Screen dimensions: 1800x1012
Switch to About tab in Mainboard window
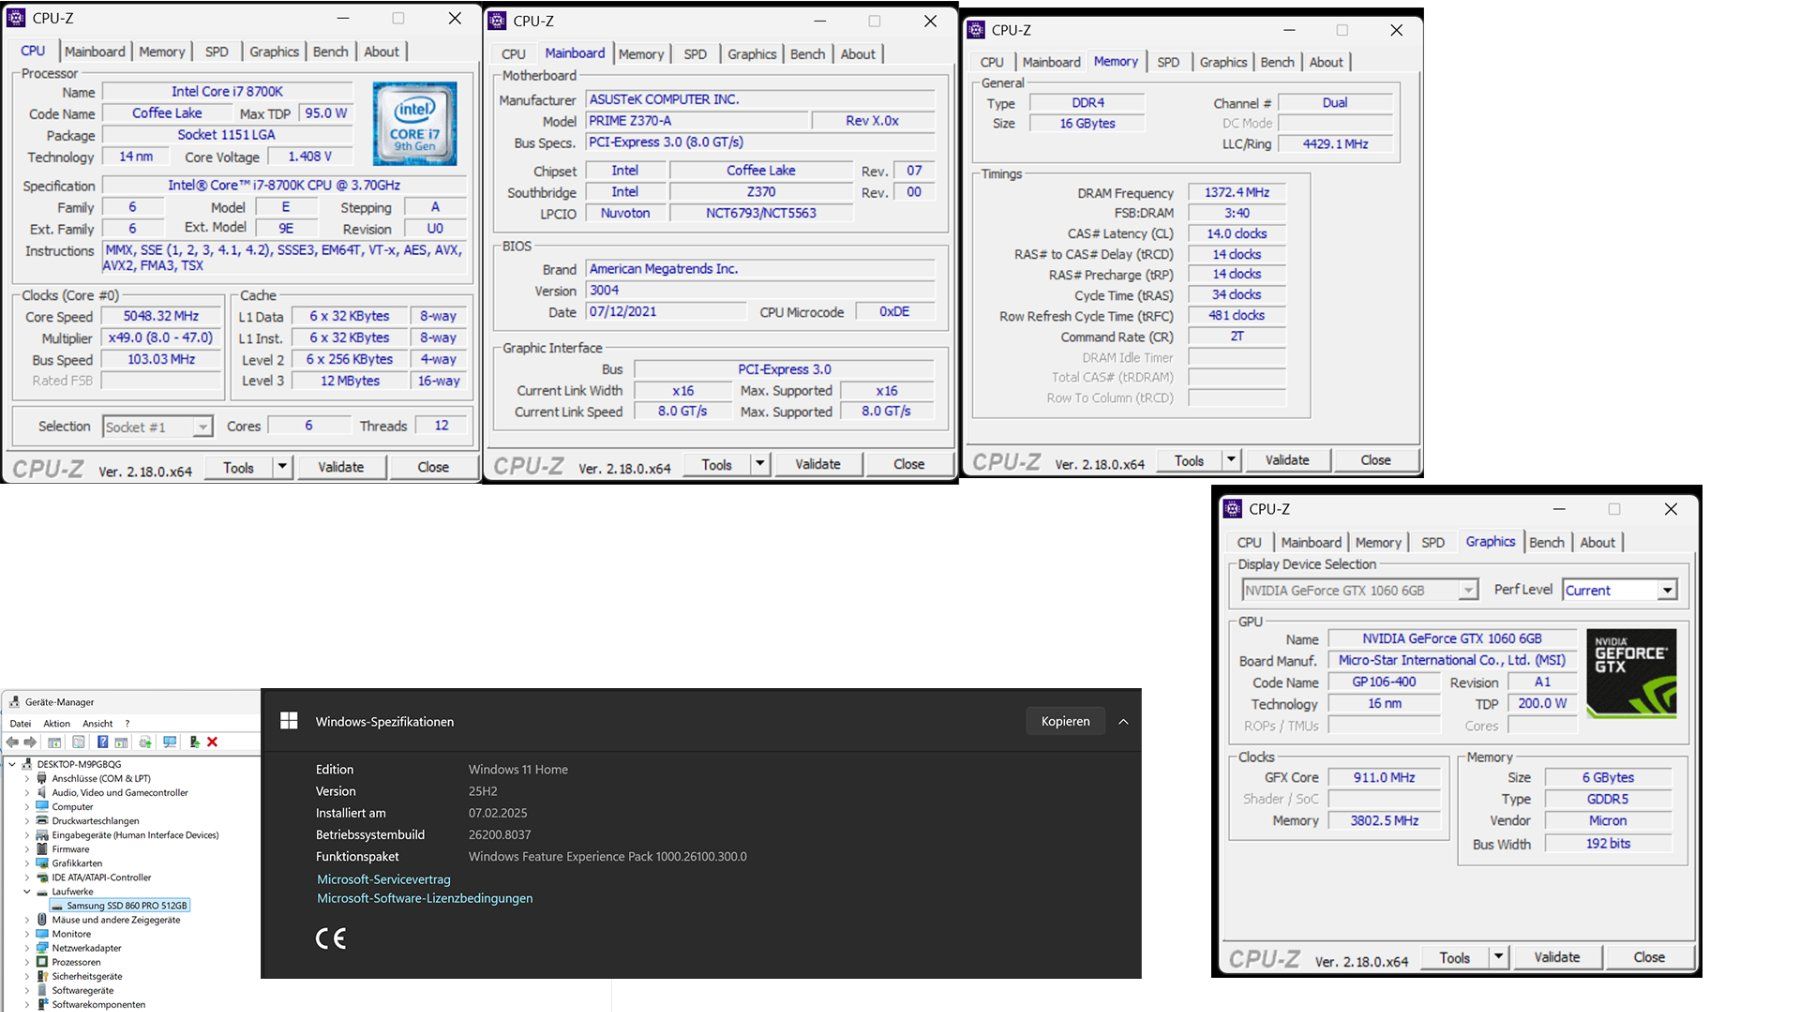858,54
